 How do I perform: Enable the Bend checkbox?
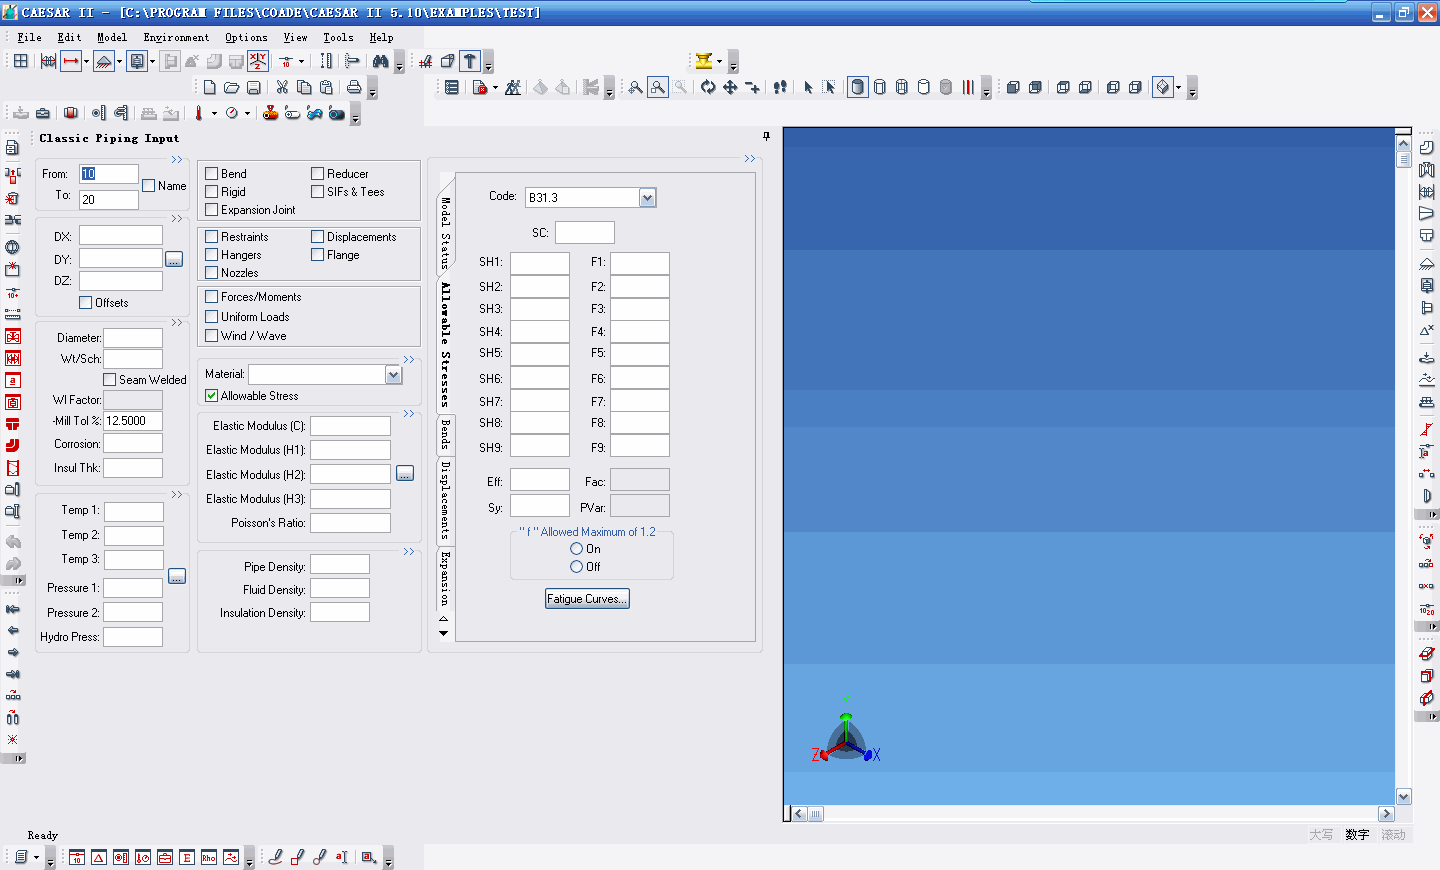click(212, 174)
